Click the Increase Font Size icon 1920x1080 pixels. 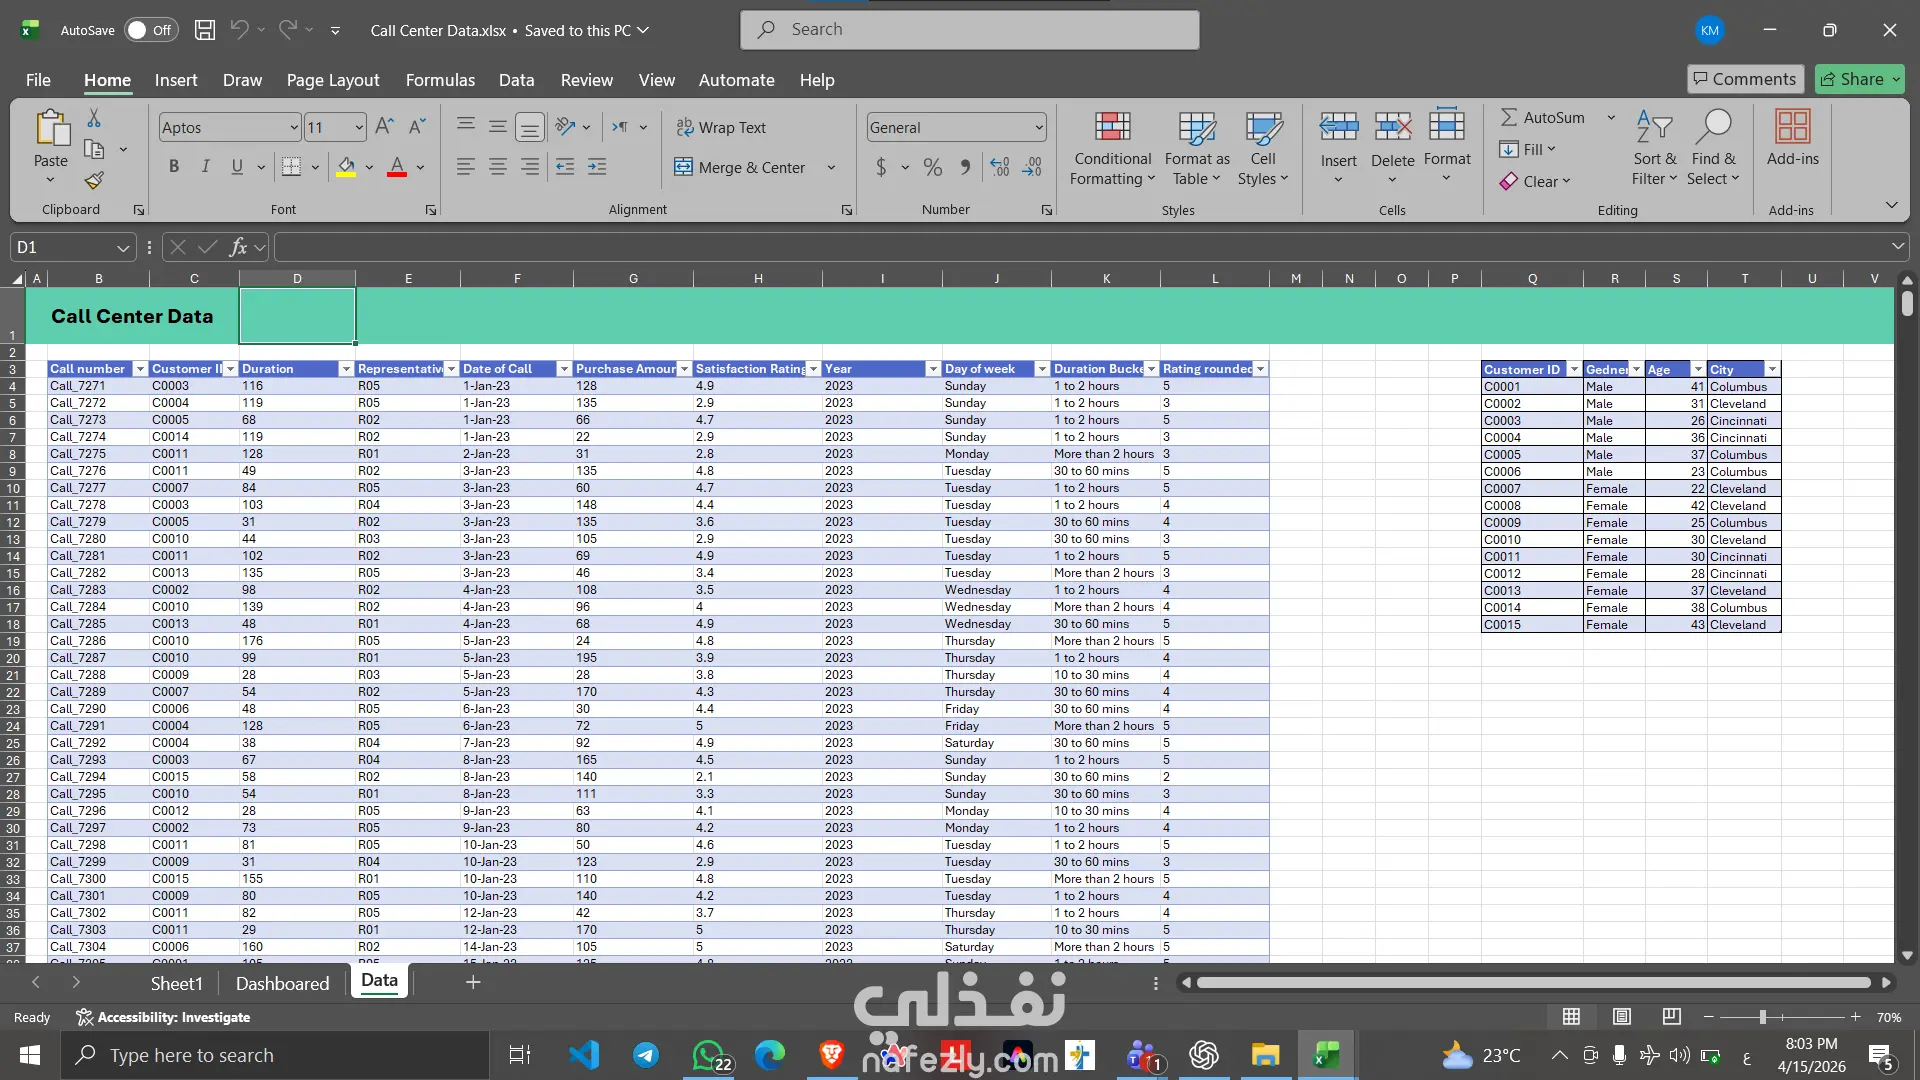pyautogui.click(x=384, y=127)
